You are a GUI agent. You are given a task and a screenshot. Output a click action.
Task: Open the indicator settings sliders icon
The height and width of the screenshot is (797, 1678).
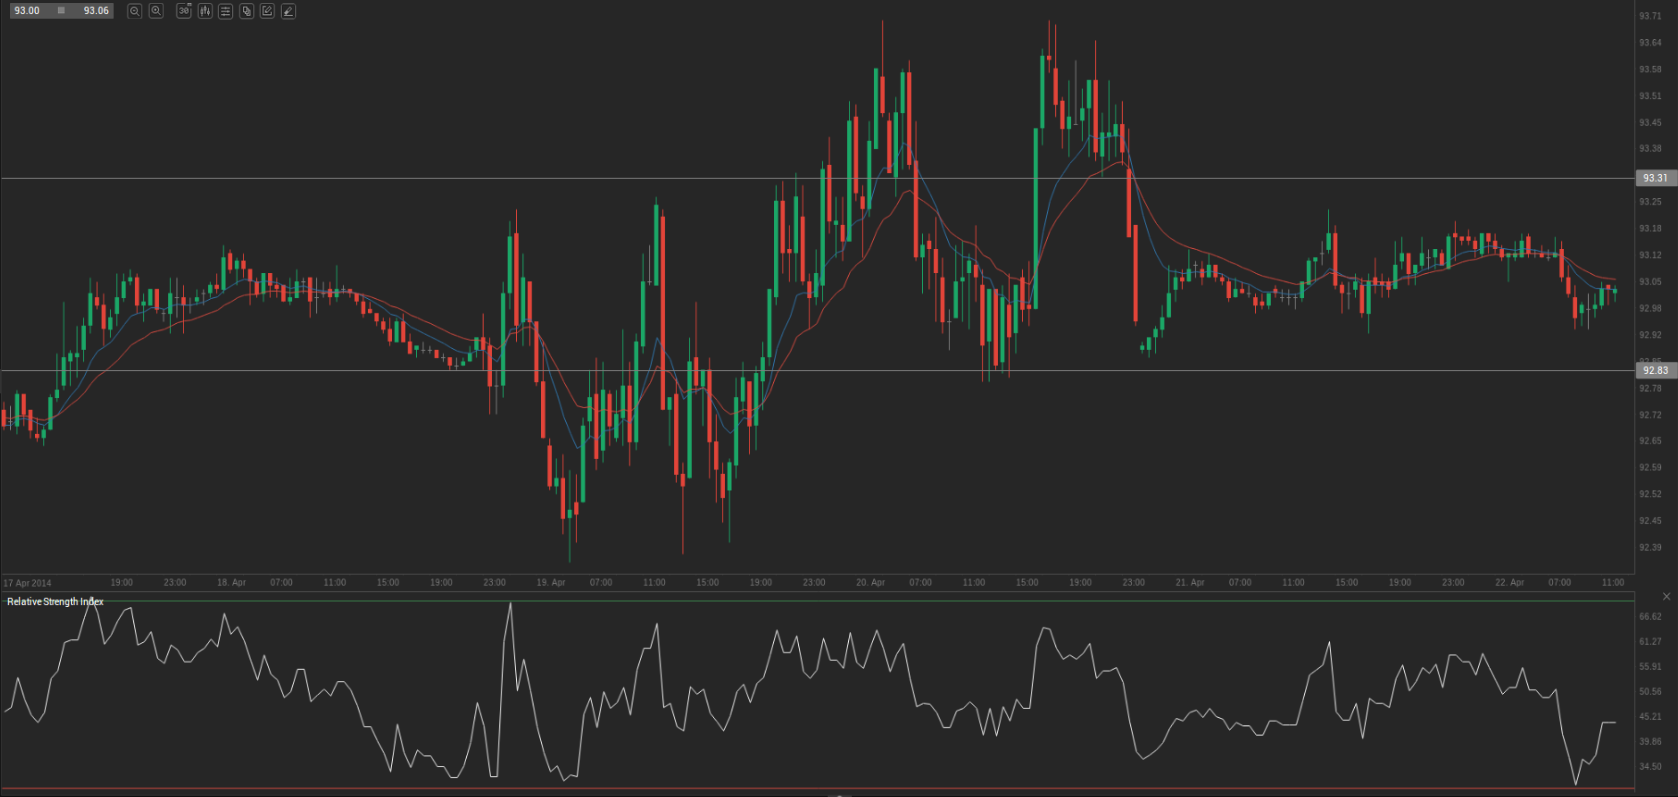pyautogui.click(x=226, y=11)
